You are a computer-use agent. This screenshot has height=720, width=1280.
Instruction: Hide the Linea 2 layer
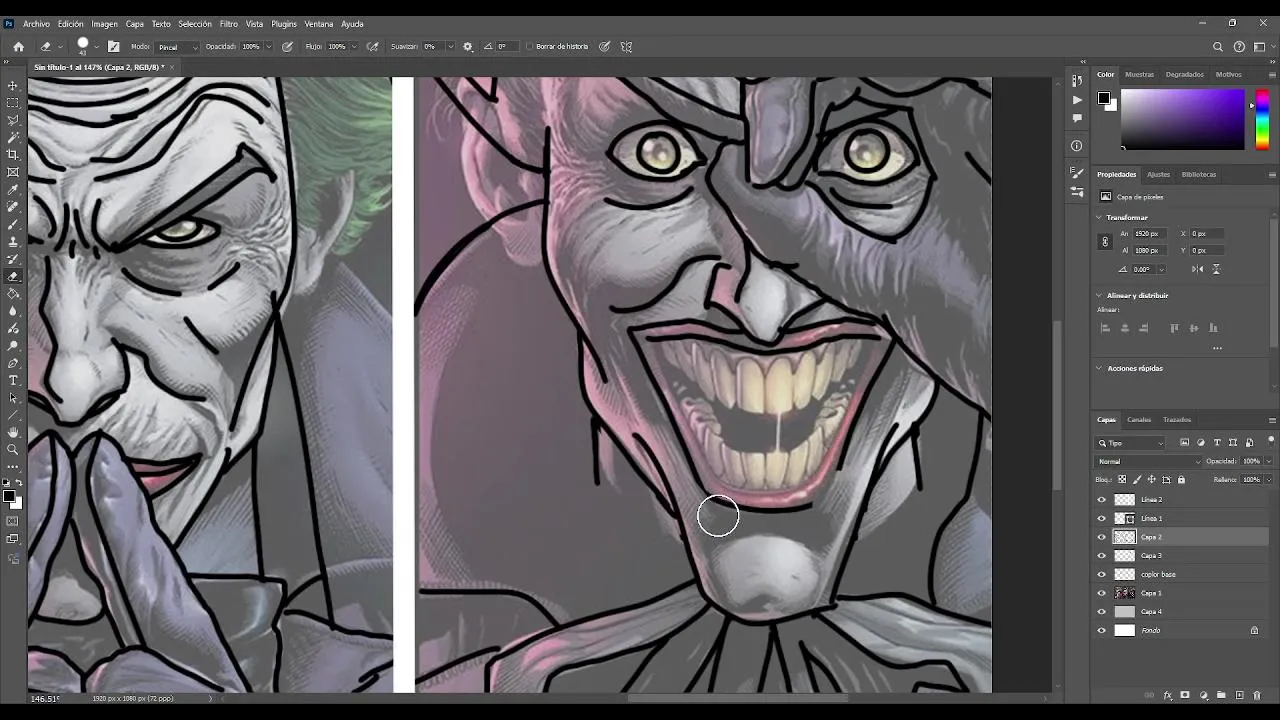(1102, 500)
